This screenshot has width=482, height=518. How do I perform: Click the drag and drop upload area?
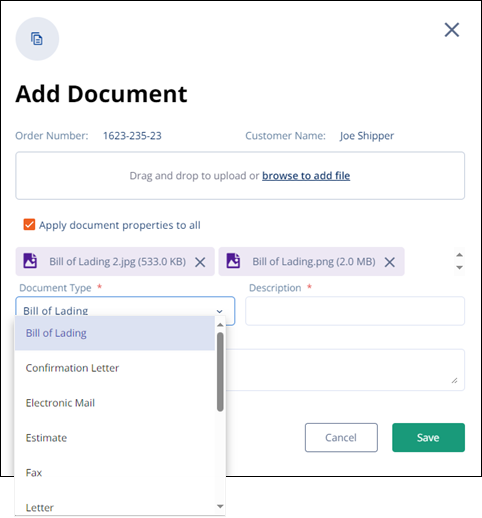[x=240, y=176]
